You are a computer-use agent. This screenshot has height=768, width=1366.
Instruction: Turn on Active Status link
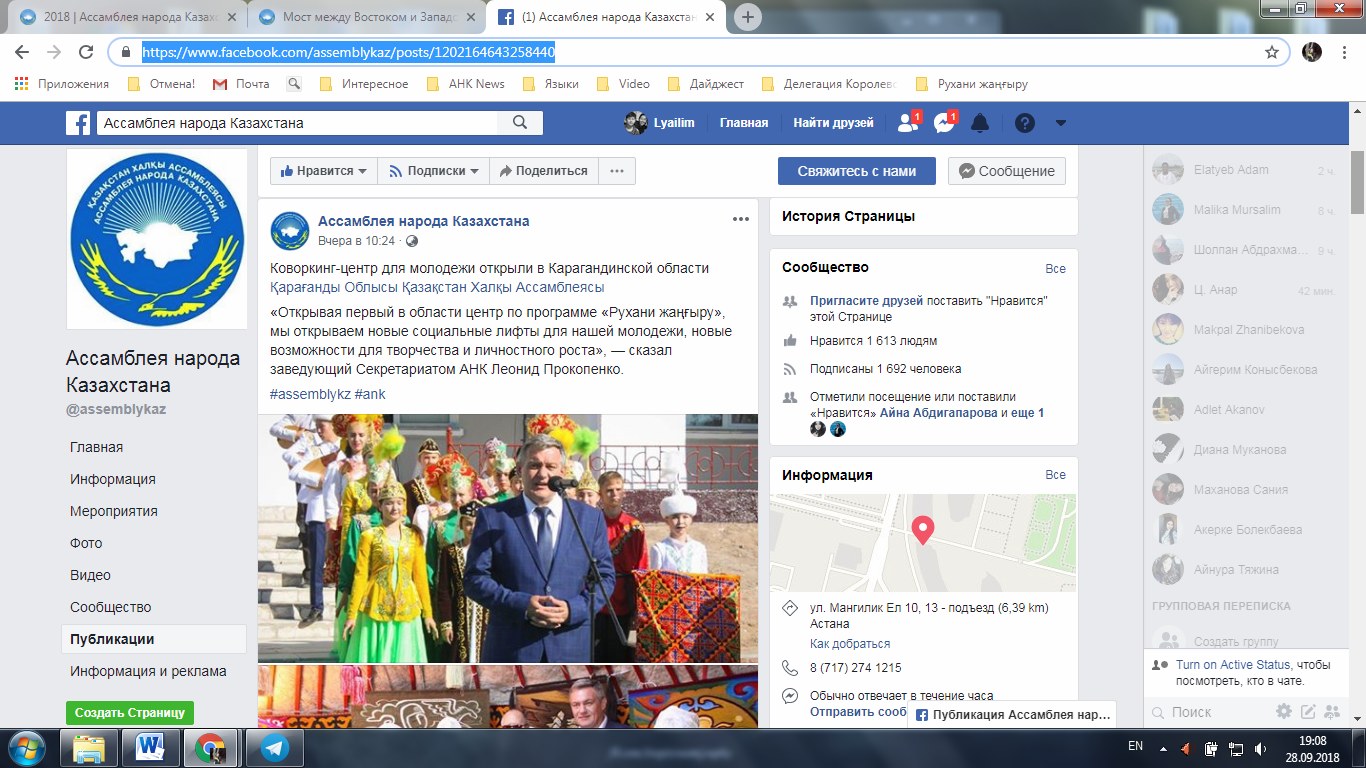pyautogui.click(x=1233, y=665)
